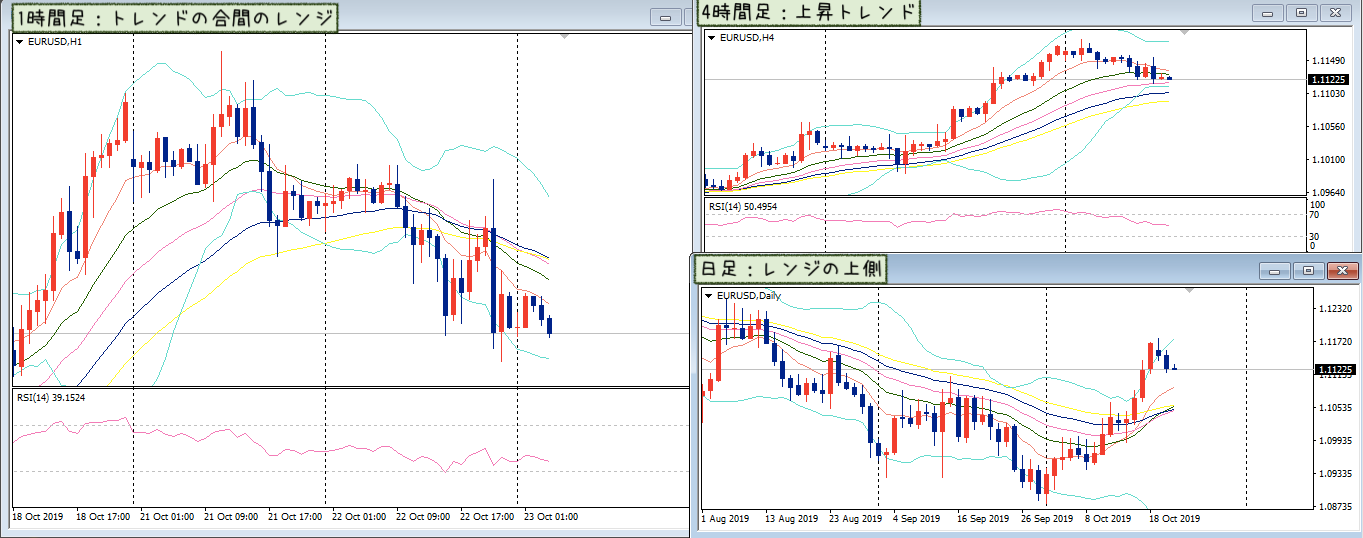The image size is (1363, 538).
Task: Grab the chart shift triangle on Daily chart
Action: pos(1189,291)
